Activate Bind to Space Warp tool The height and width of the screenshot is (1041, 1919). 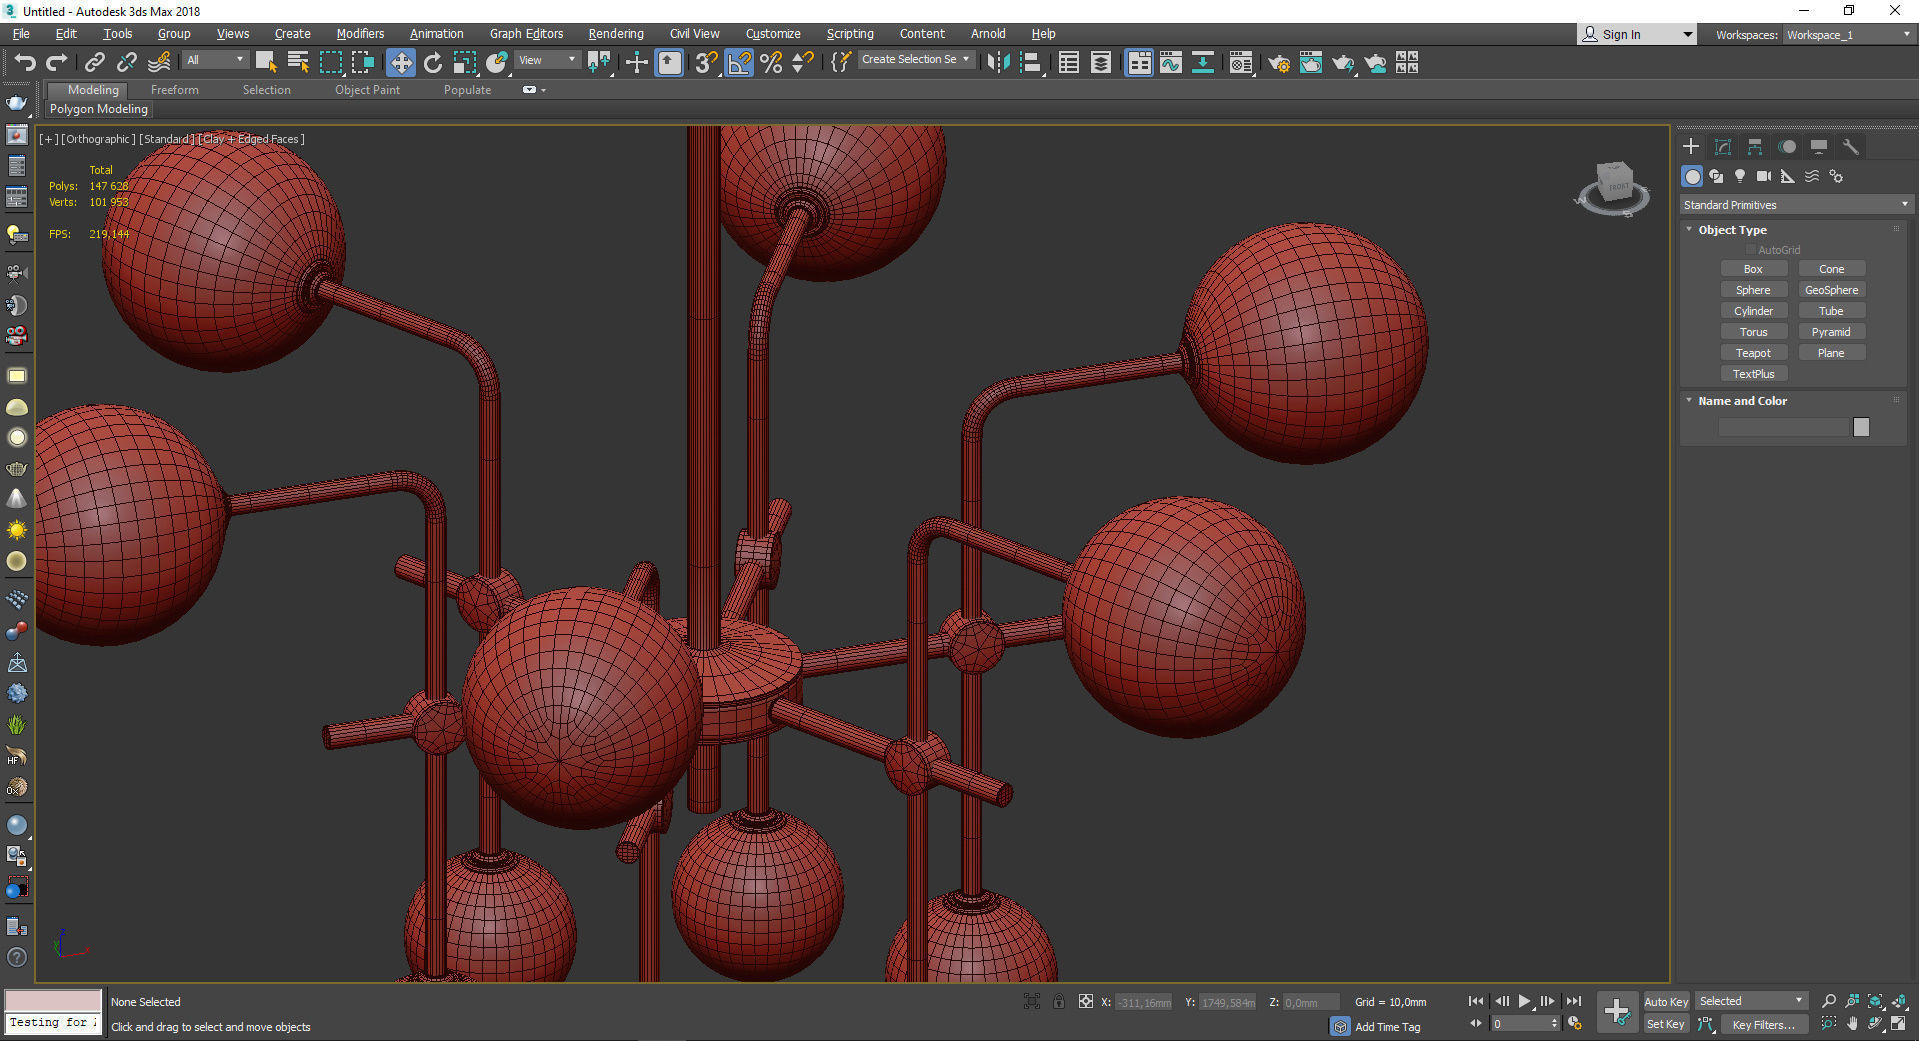click(158, 63)
